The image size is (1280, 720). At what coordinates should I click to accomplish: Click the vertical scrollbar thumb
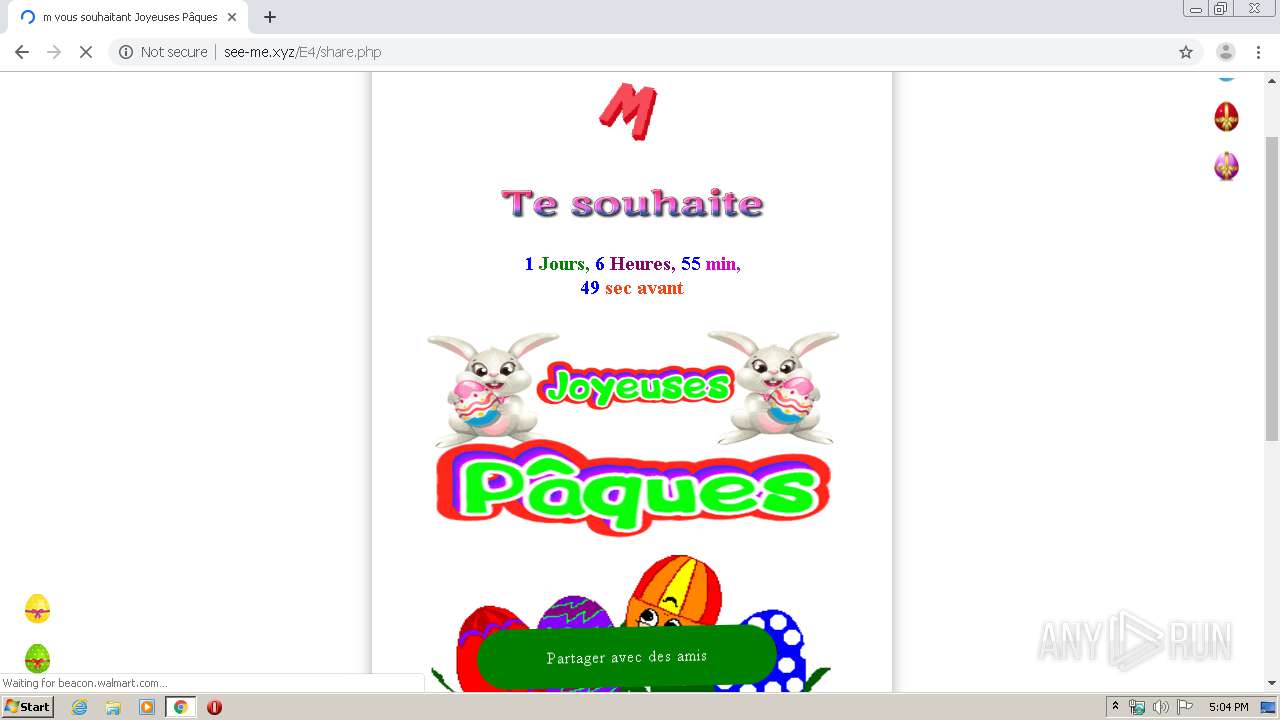pos(1272,288)
